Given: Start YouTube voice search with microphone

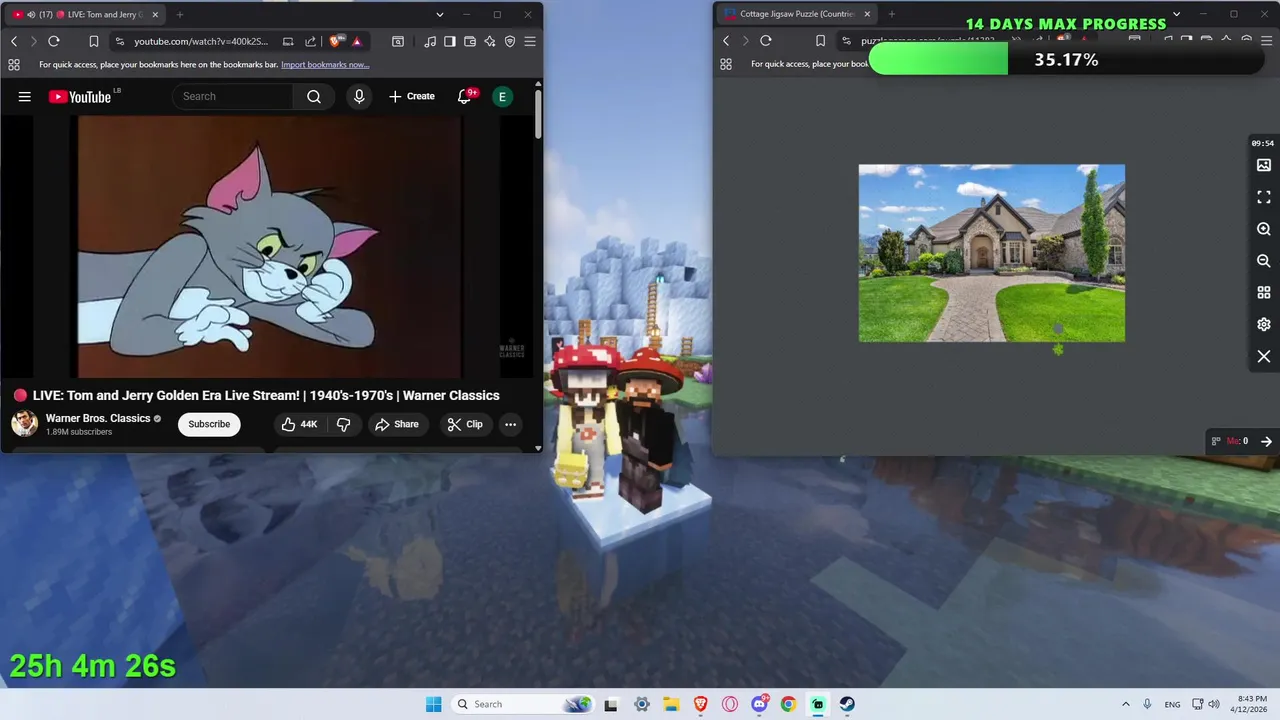Looking at the screenshot, I should (359, 96).
